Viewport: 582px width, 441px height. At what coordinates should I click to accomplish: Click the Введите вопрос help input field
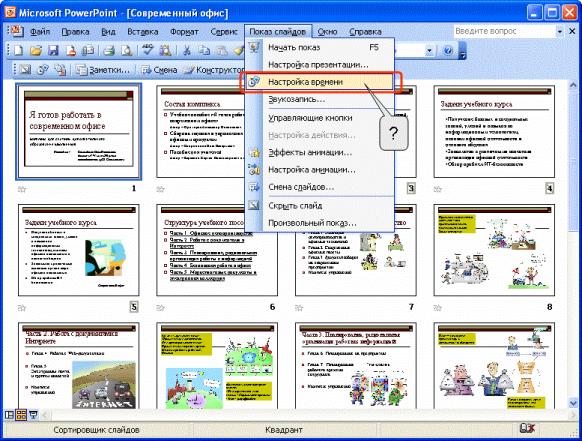pyautogui.click(x=504, y=32)
